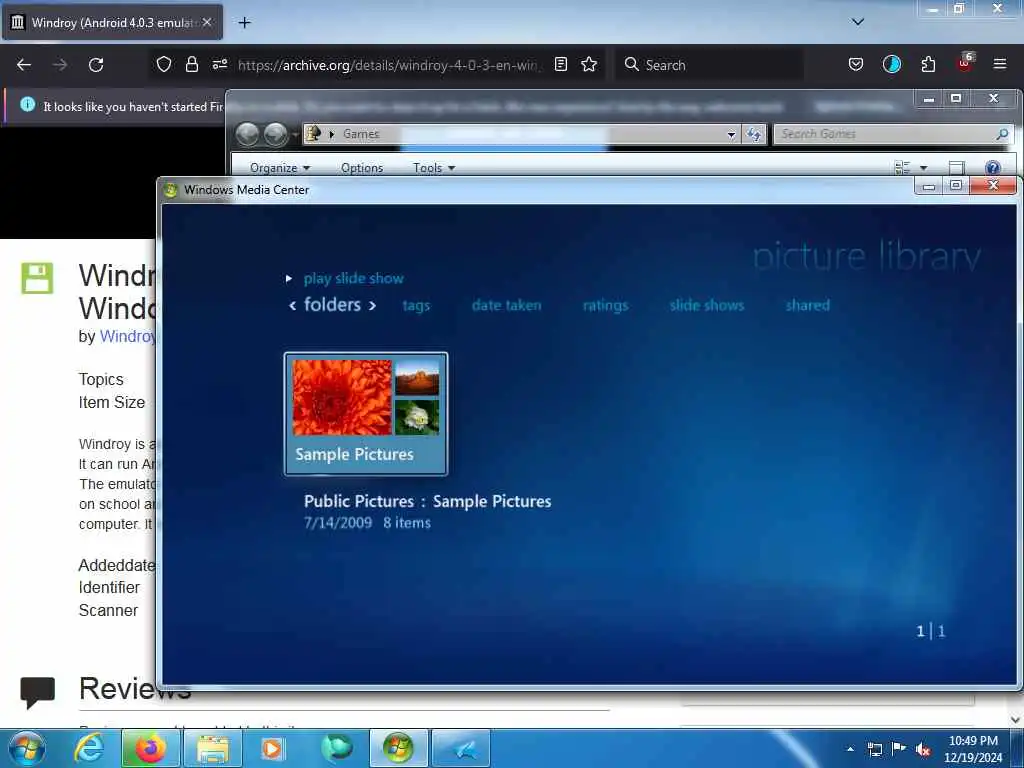The width and height of the screenshot is (1024, 768).
Task: Click the green globe taskbar icon
Action: [x=336, y=748]
